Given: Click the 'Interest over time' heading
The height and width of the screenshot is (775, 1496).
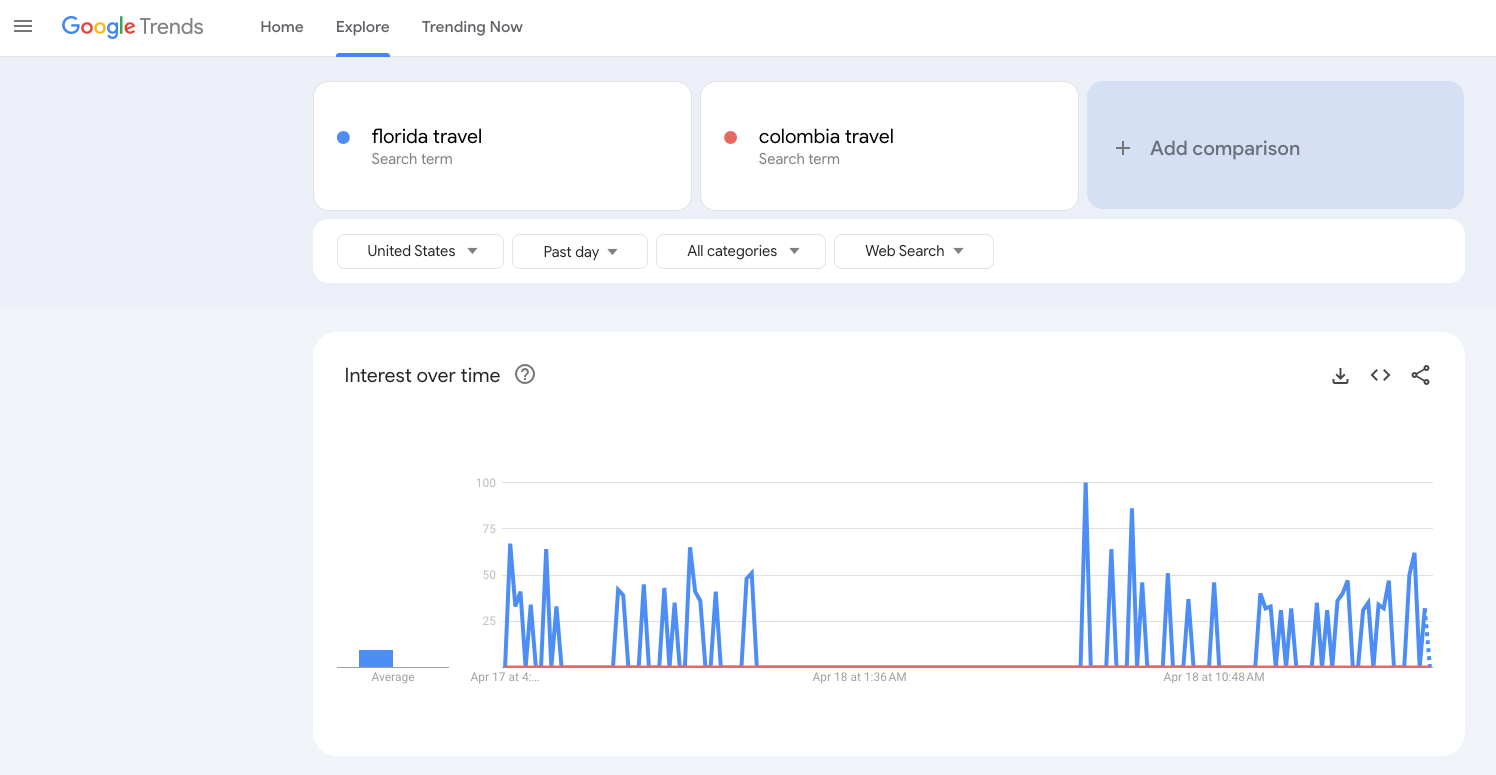Looking at the screenshot, I should (422, 376).
